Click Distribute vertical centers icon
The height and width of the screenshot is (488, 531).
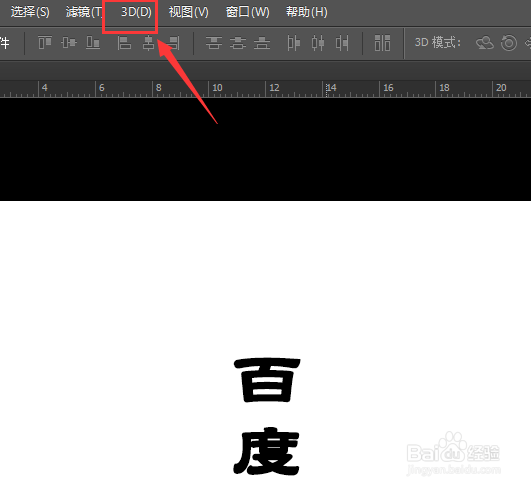tap(238, 43)
